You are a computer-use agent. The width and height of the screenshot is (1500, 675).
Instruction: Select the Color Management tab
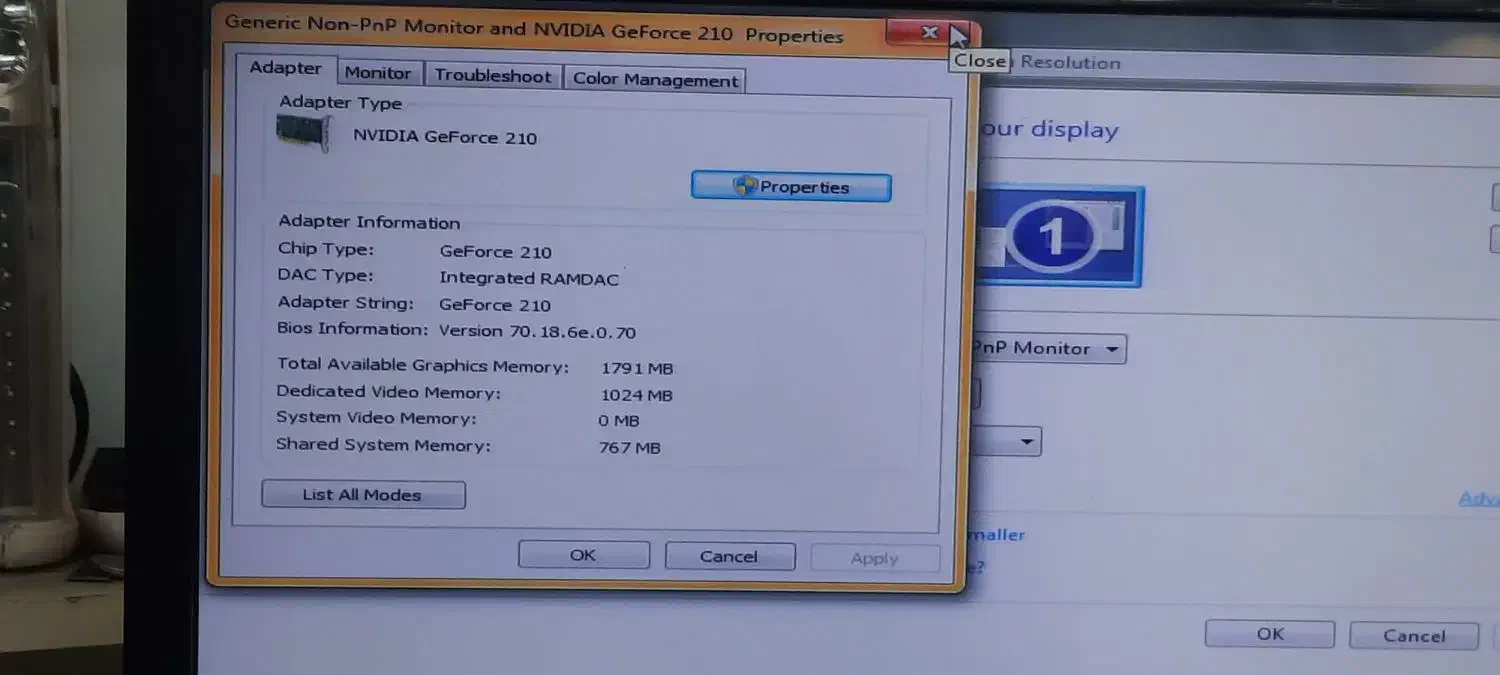coord(655,81)
